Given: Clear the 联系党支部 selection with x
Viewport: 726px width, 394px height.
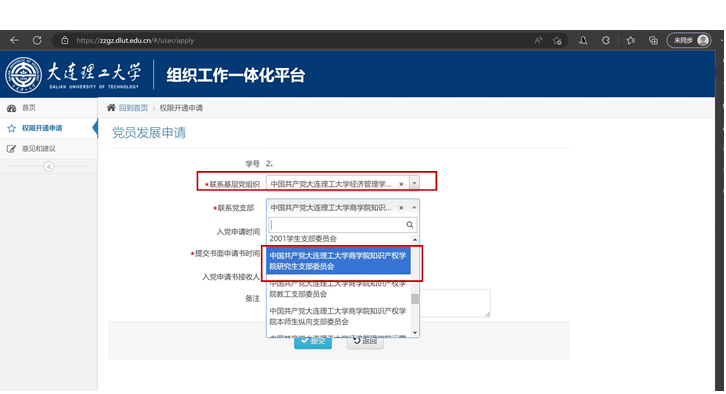Looking at the screenshot, I should click(401, 208).
